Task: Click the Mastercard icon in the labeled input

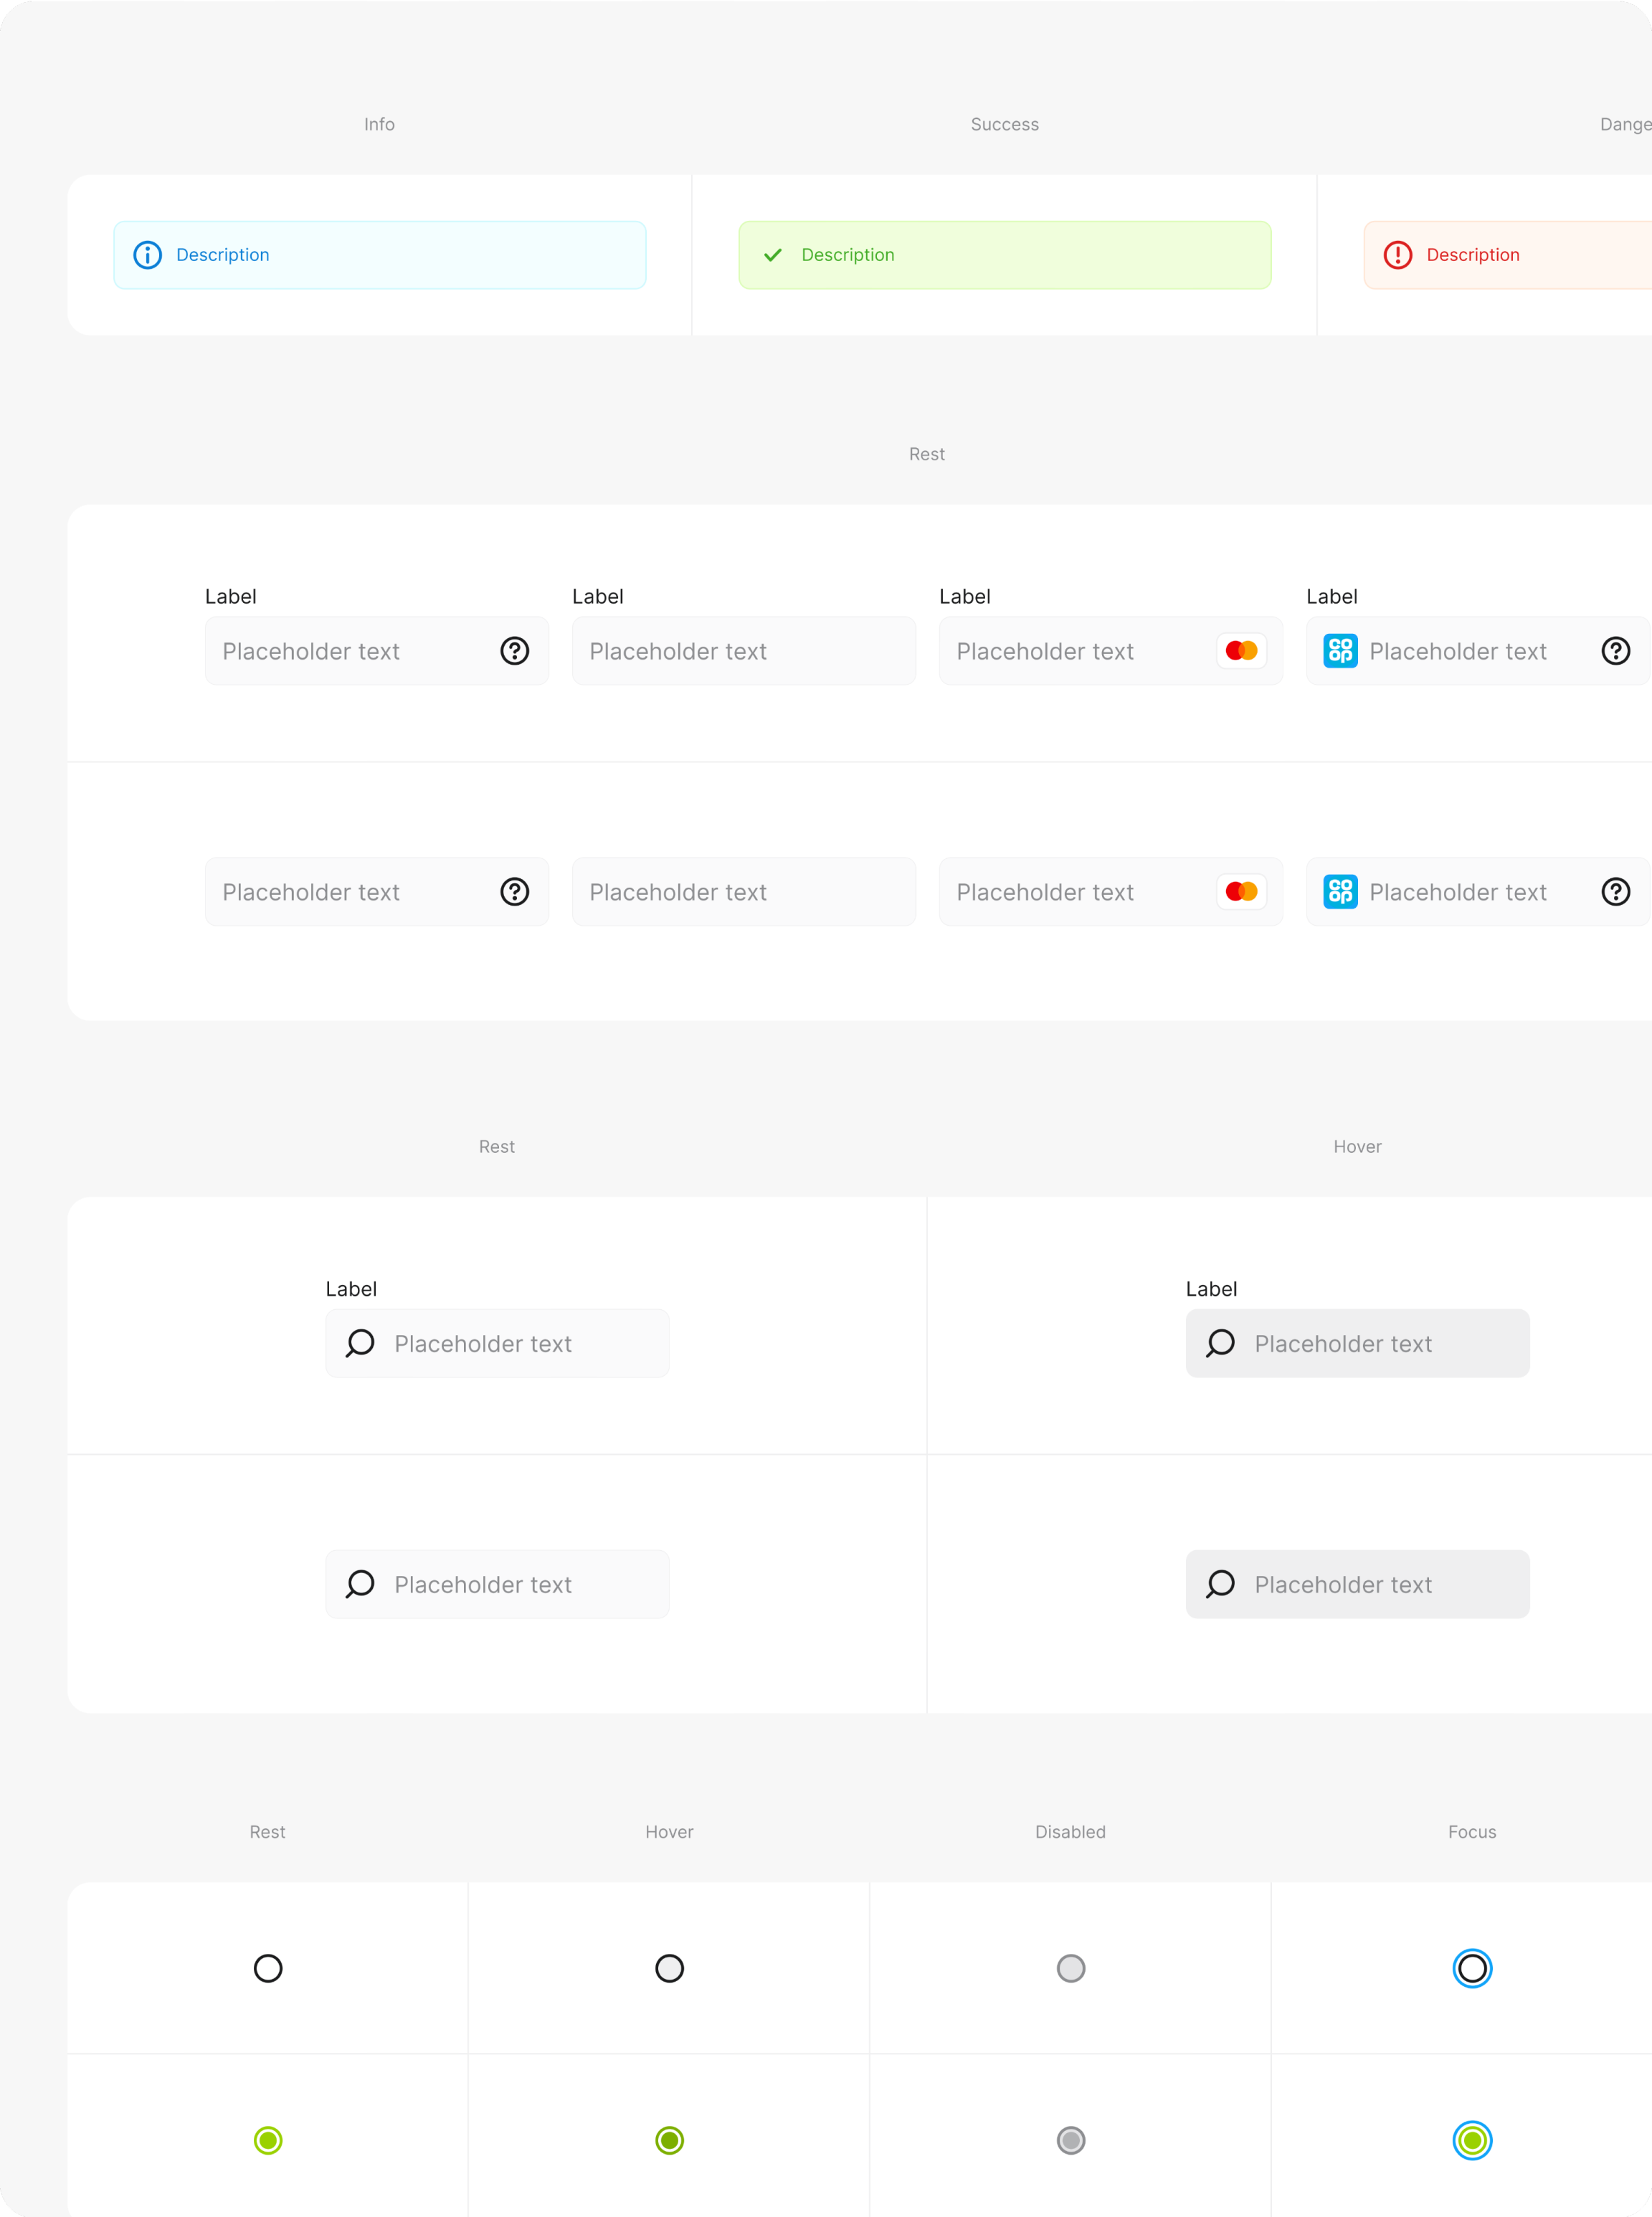Action: click(1241, 651)
